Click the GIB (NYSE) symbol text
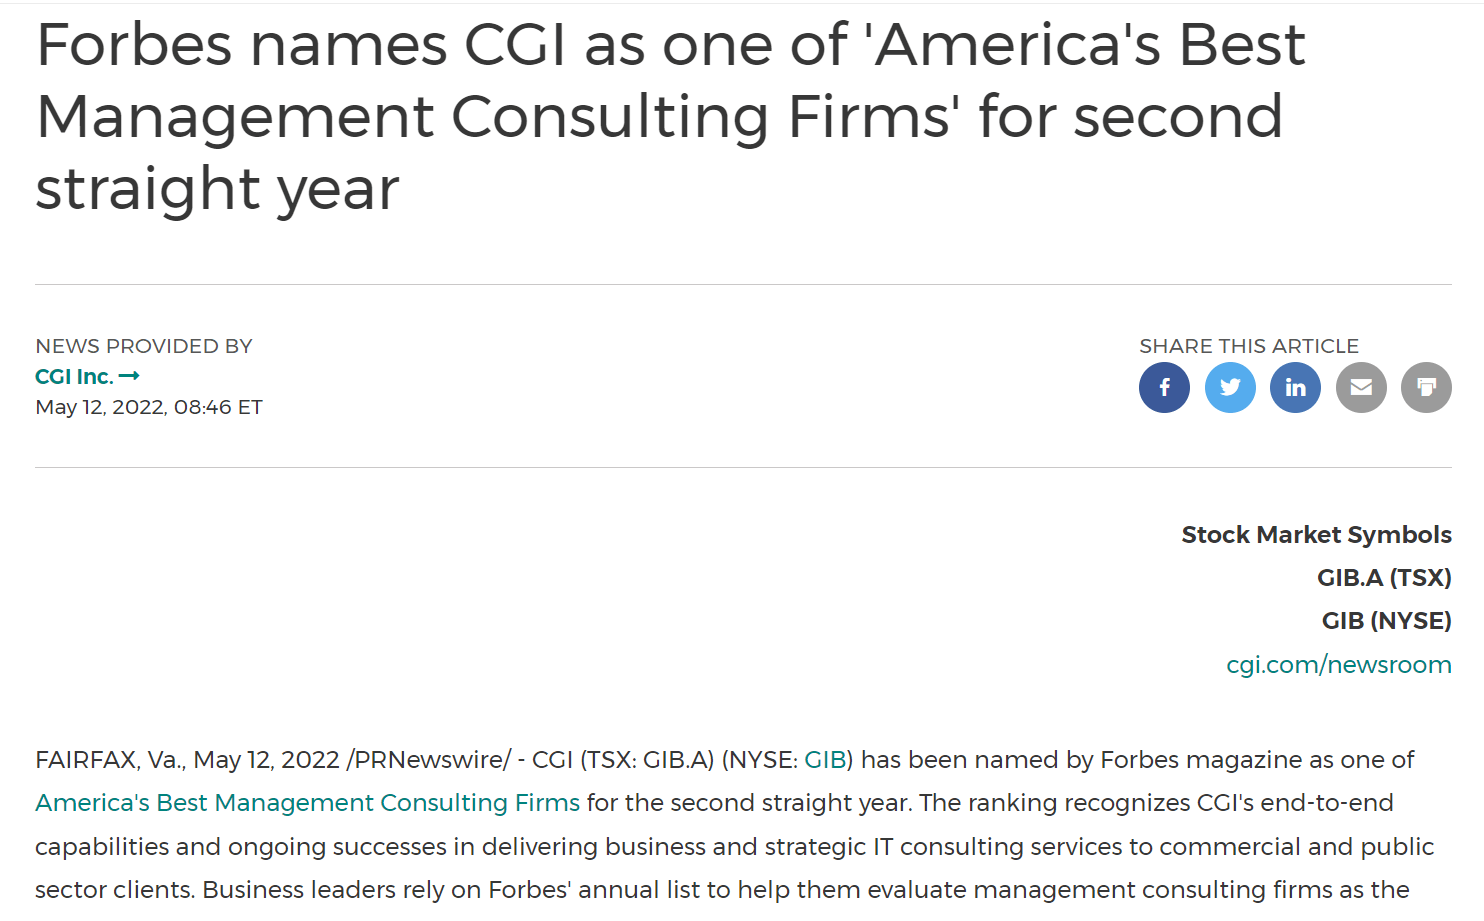This screenshot has height=921, width=1484. click(1386, 621)
